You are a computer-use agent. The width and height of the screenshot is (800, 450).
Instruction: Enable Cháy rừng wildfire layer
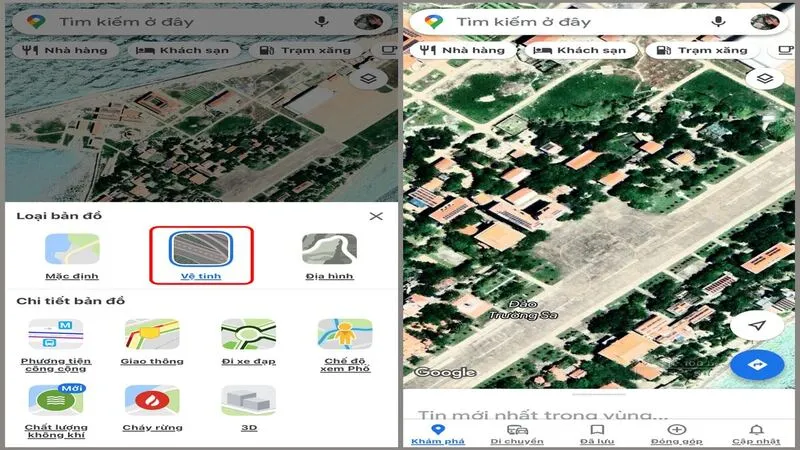coord(152,408)
